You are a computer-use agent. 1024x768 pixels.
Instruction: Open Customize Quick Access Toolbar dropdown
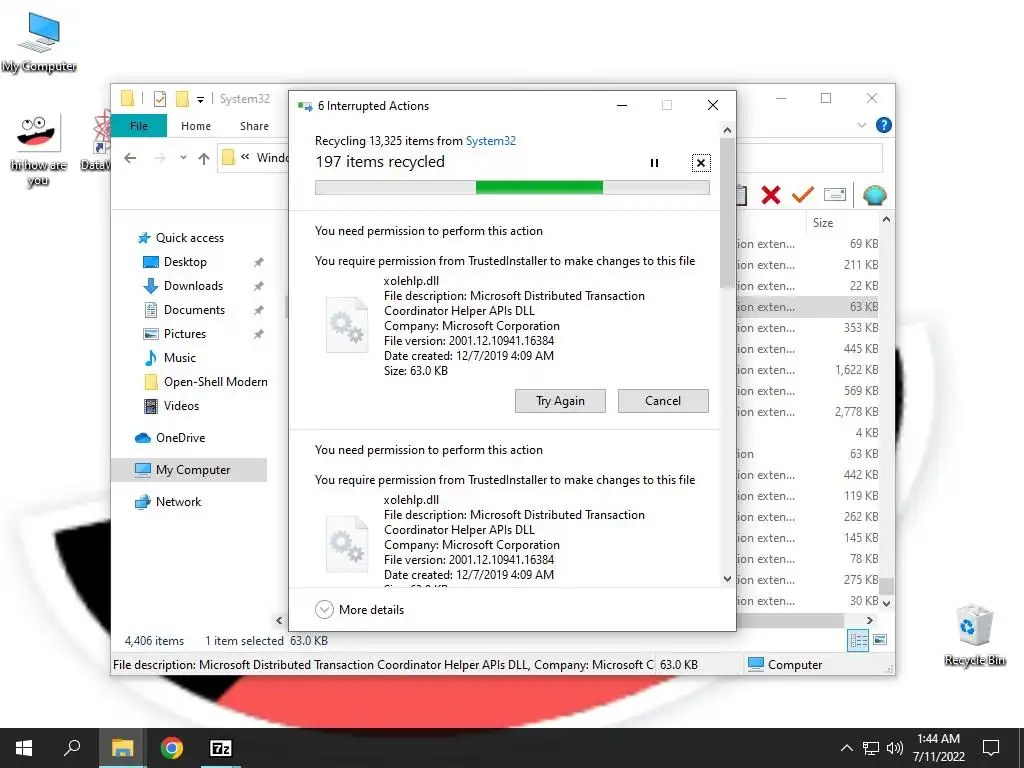pos(200,99)
